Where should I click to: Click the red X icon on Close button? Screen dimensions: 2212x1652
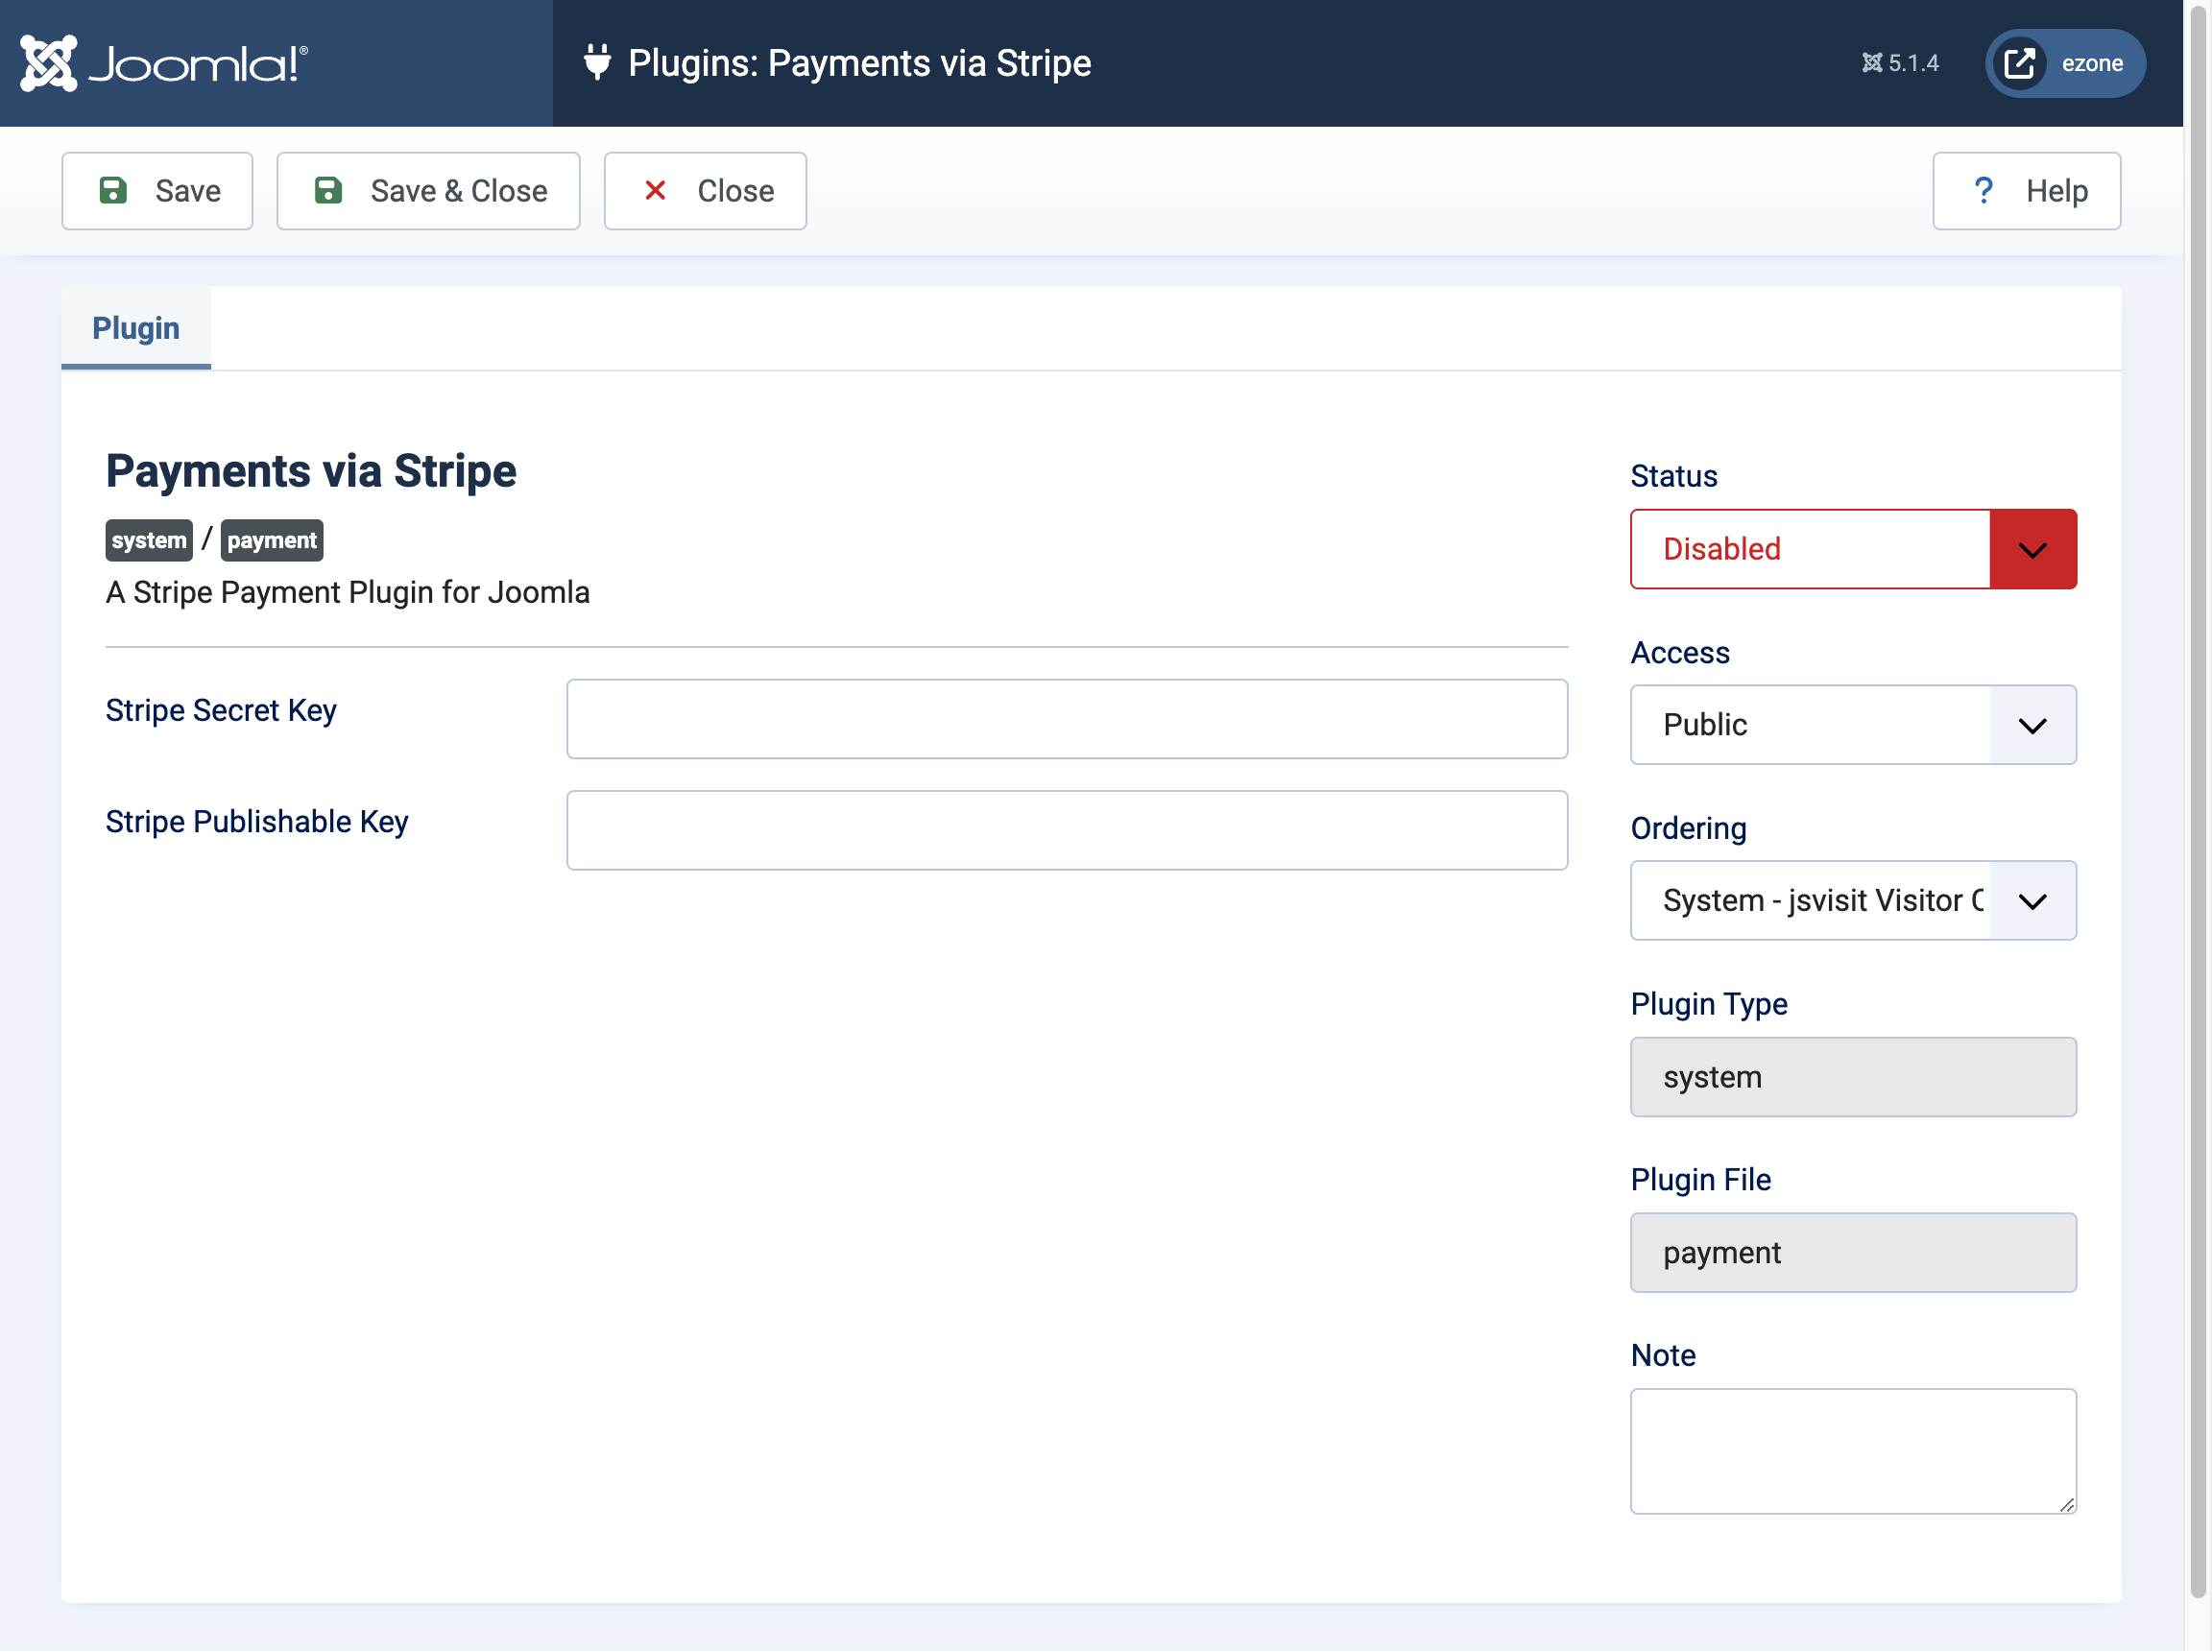coord(656,190)
